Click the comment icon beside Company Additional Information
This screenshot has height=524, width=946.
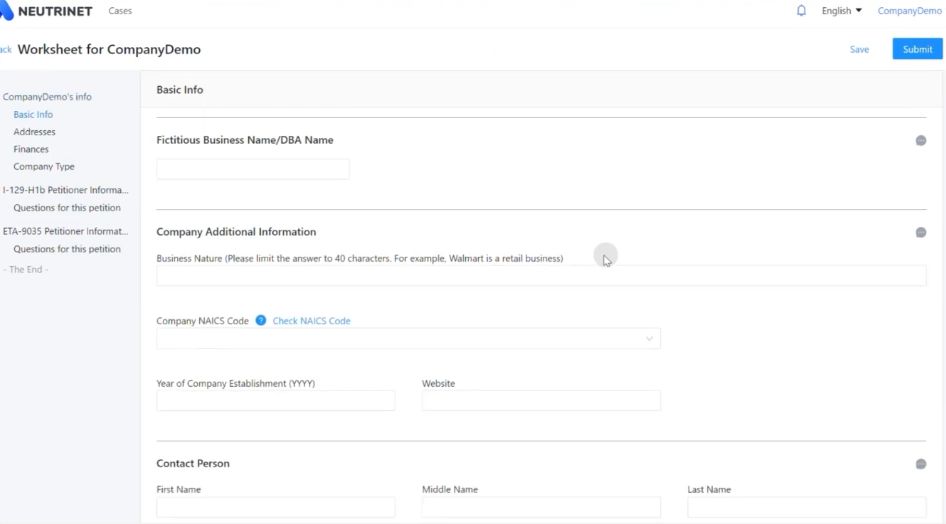coord(921,232)
